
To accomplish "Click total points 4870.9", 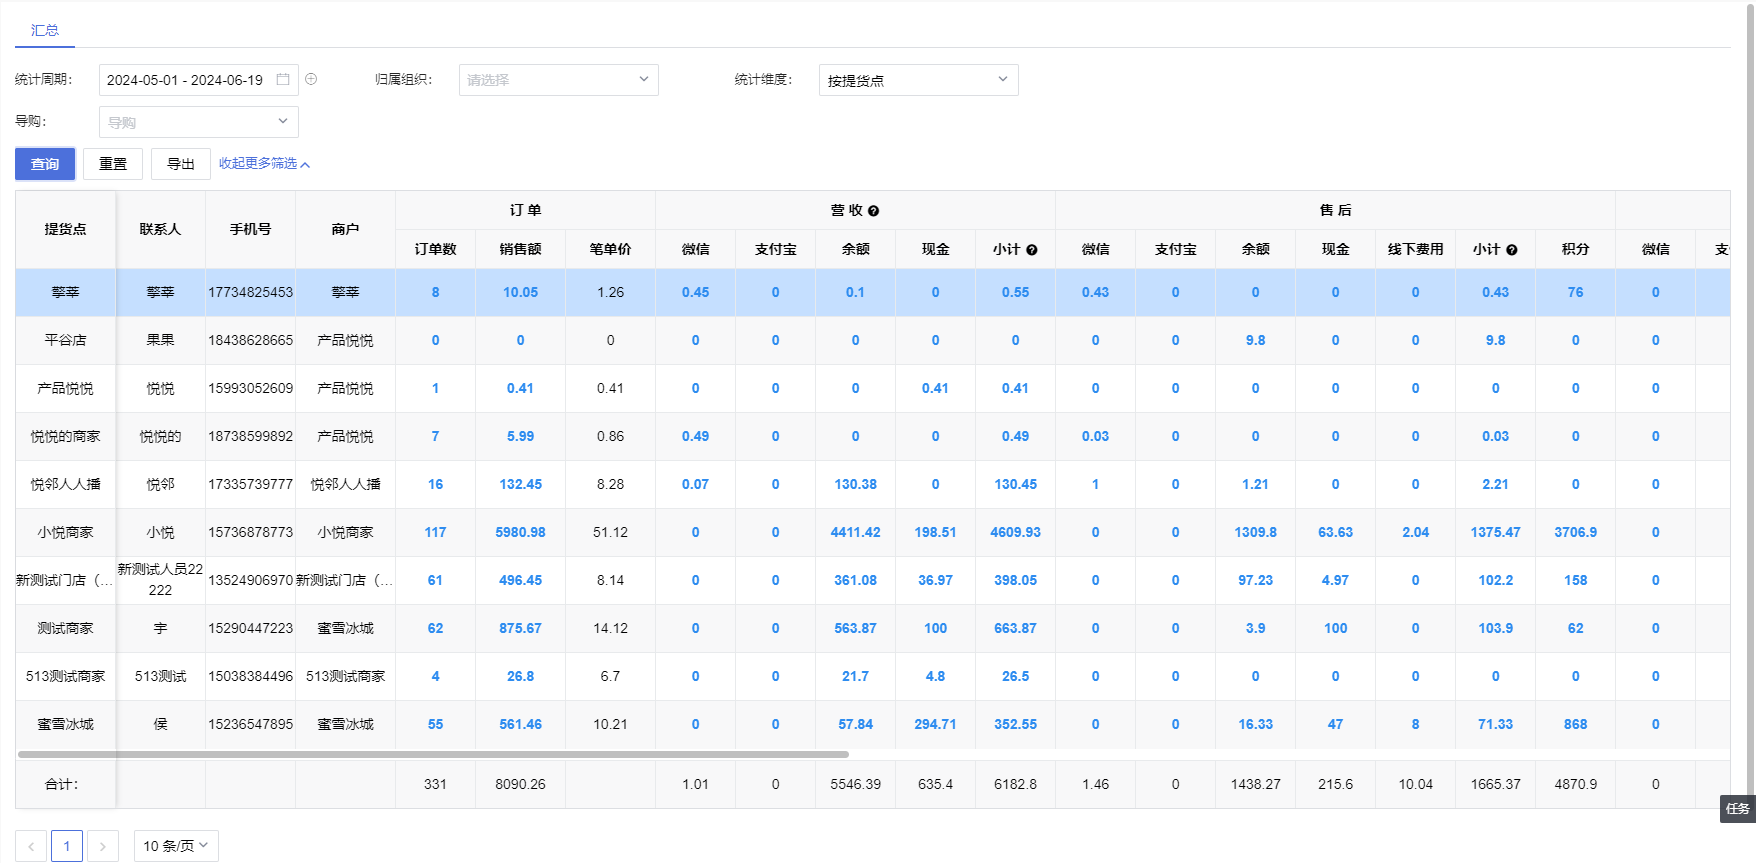I will 1575,784.
